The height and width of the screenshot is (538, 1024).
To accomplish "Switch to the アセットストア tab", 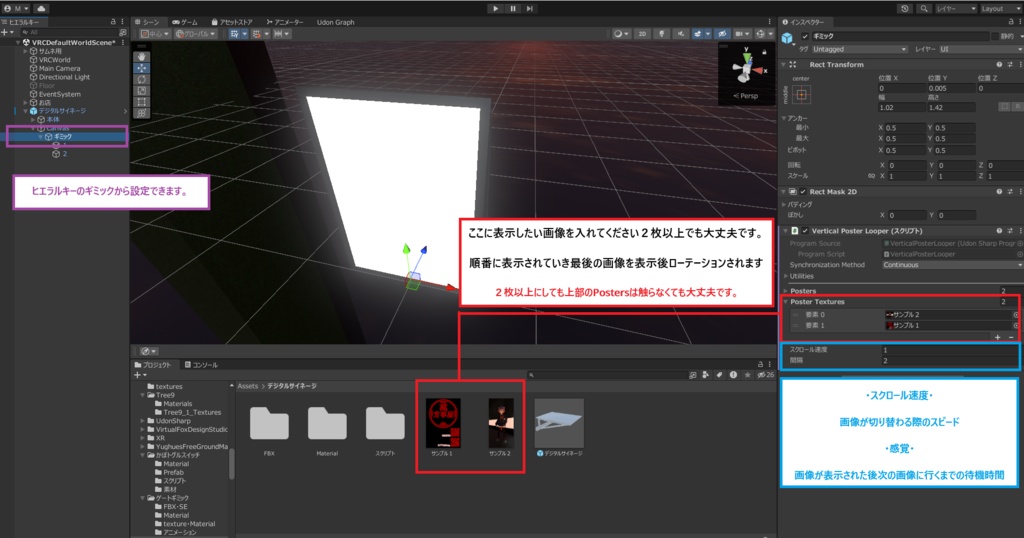I will [231, 22].
